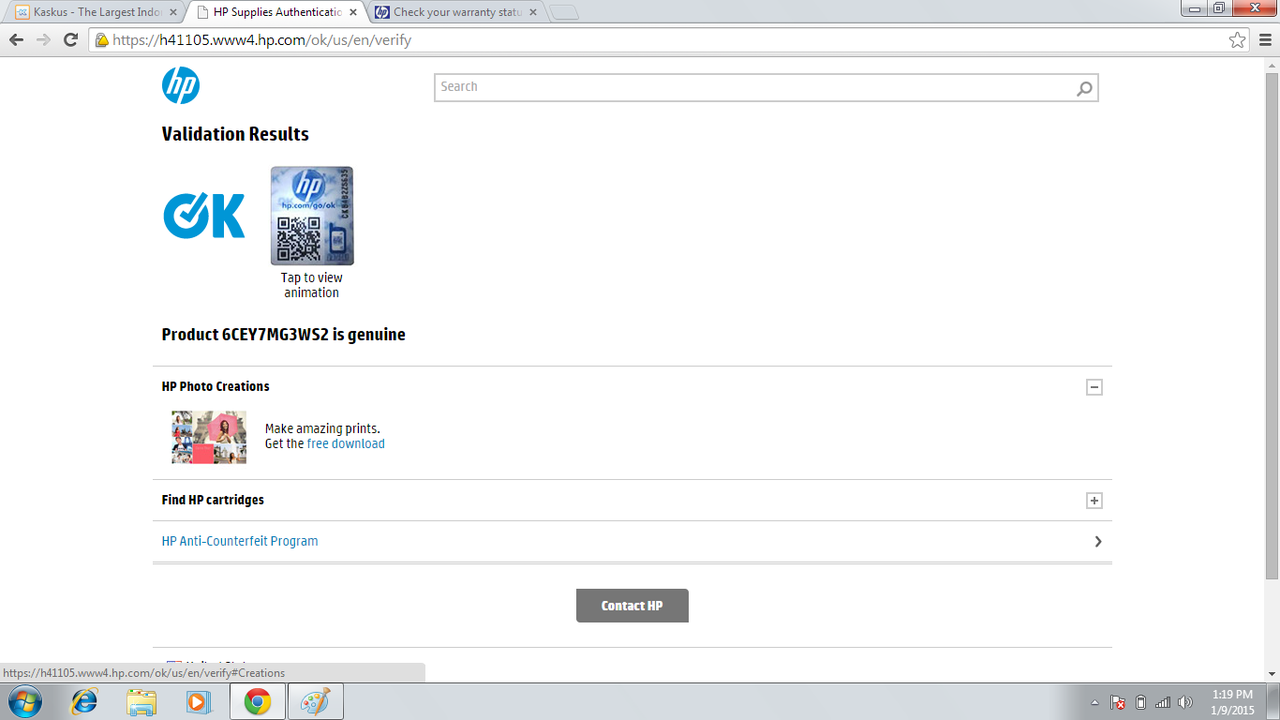Go back to previous page
This screenshot has height=720, width=1280.
[x=16, y=40]
